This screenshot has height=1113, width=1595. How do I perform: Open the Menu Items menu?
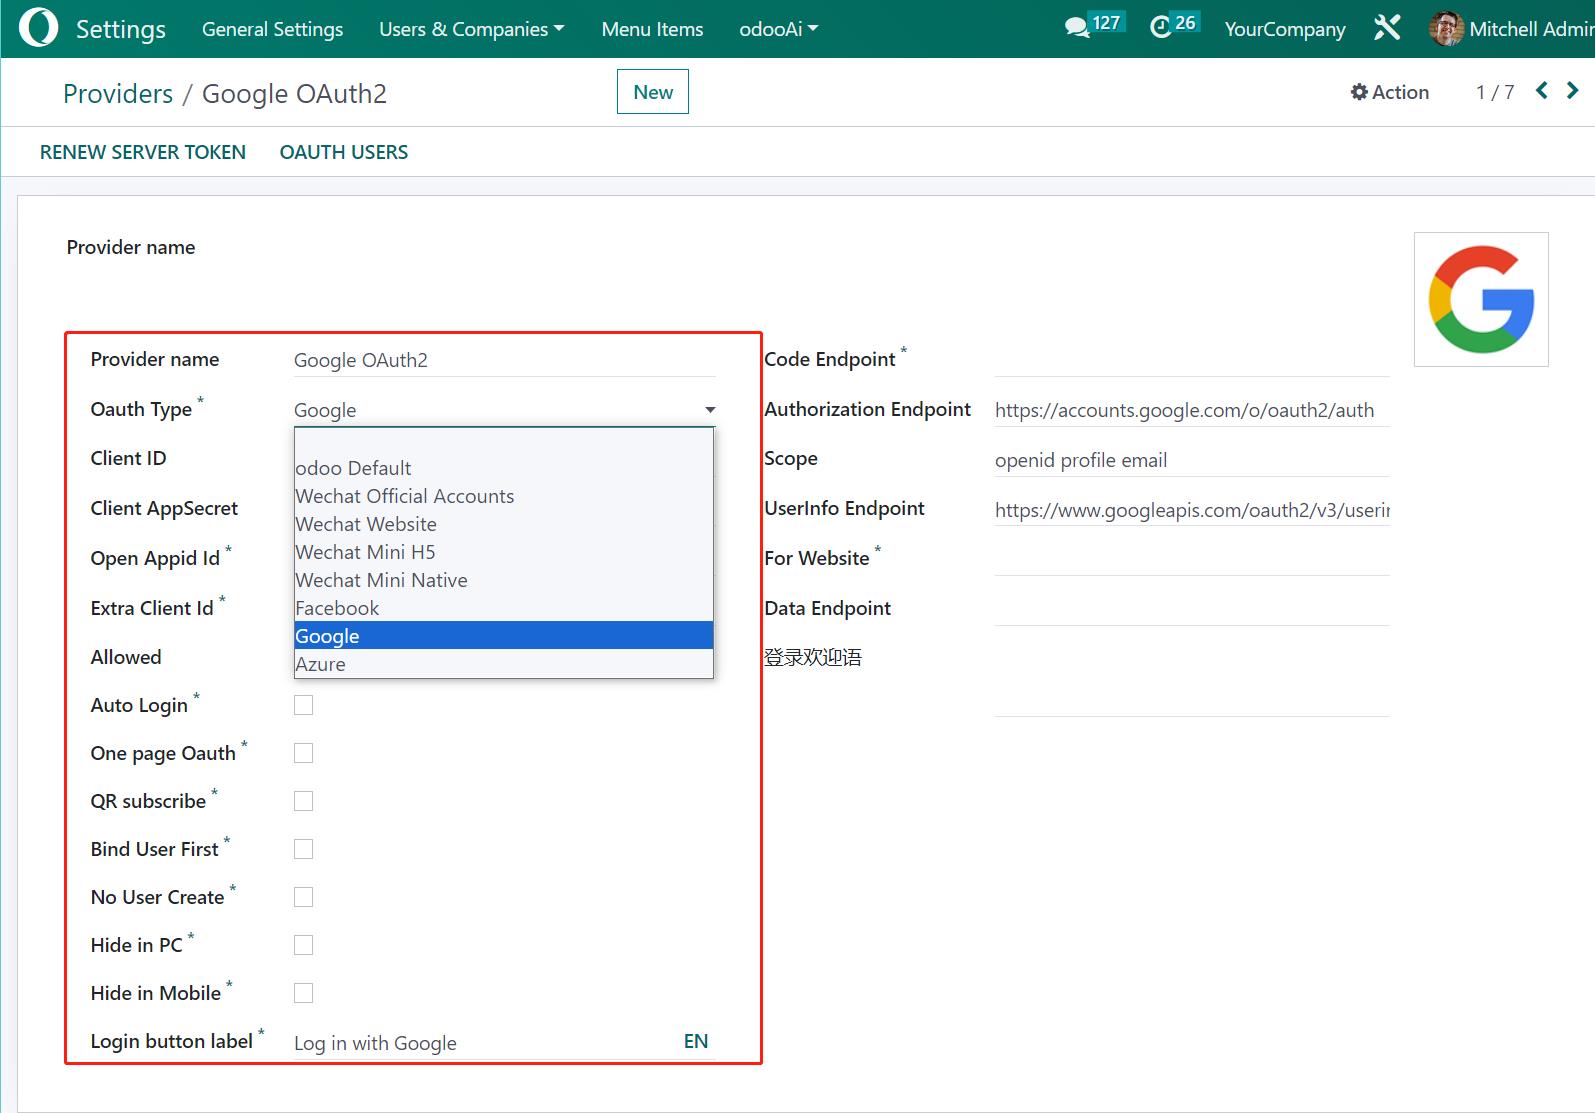pyautogui.click(x=652, y=29)
